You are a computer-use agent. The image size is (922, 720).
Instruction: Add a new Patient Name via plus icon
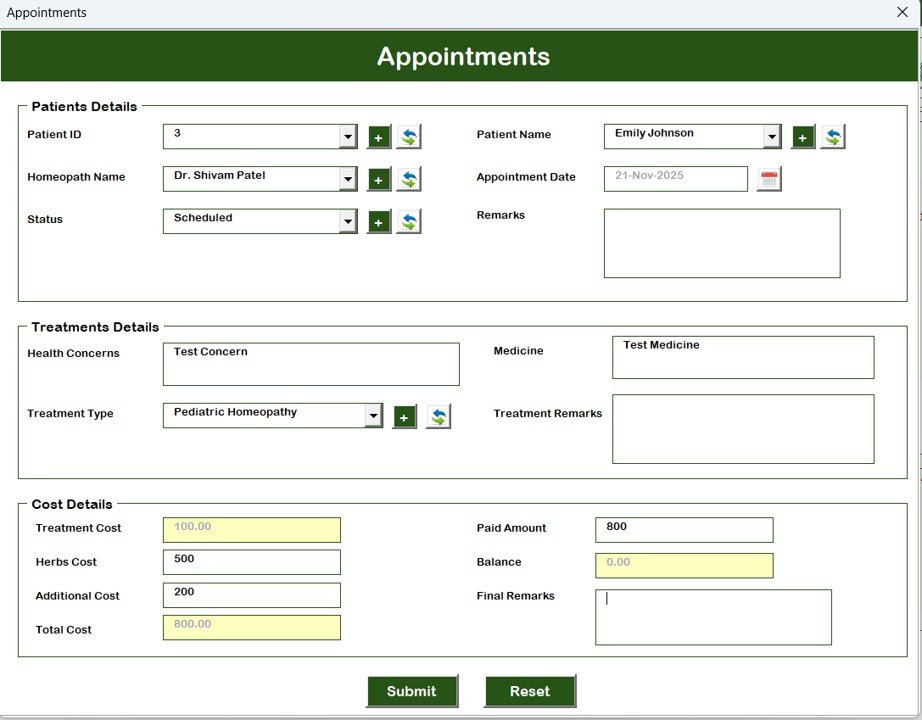click(x=803, y=136)
